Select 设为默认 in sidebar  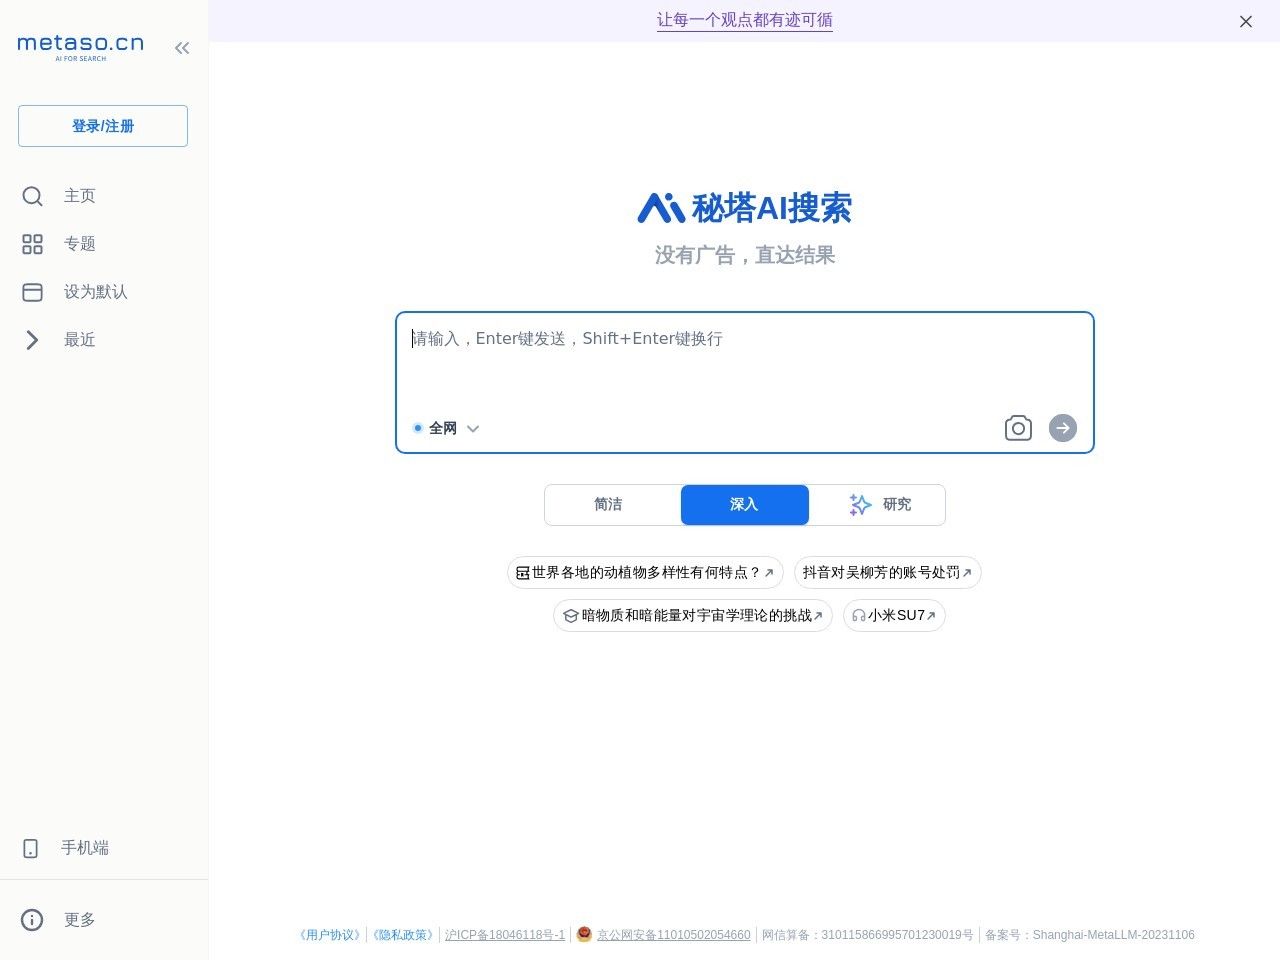coord(96,292)
